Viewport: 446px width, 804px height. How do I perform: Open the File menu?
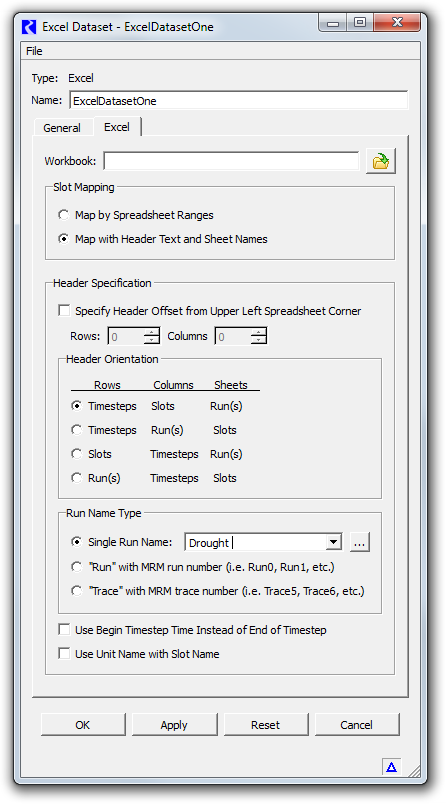(34, 51)
